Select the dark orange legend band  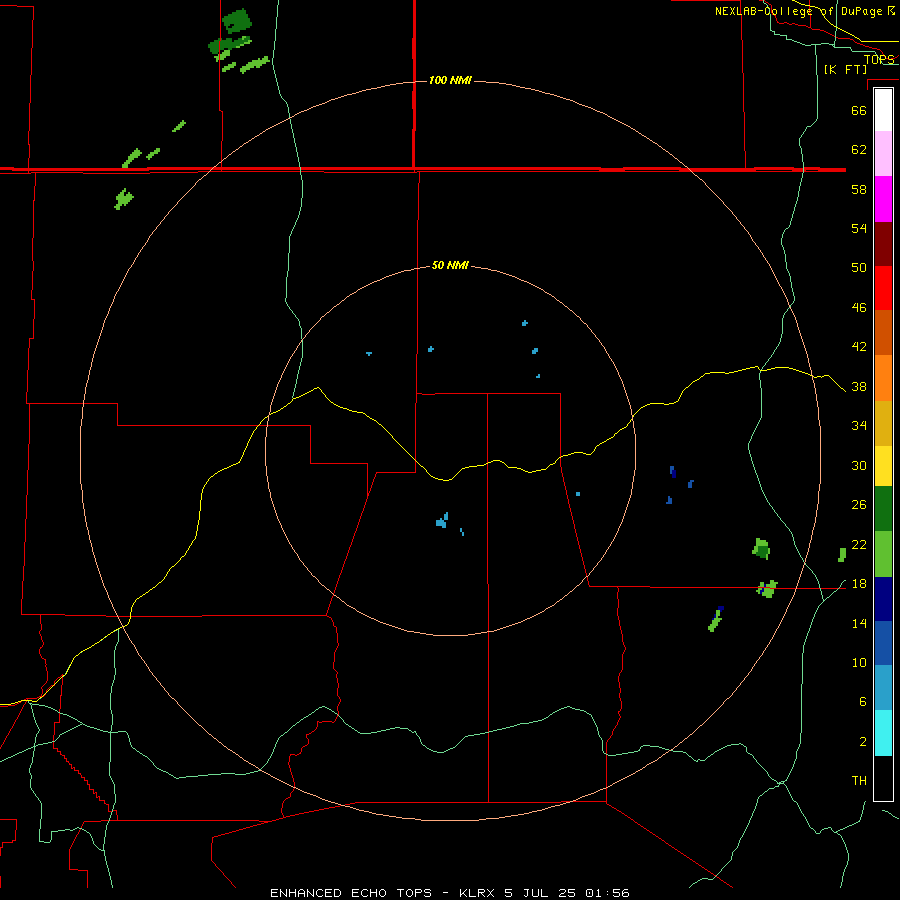[883, 333]
